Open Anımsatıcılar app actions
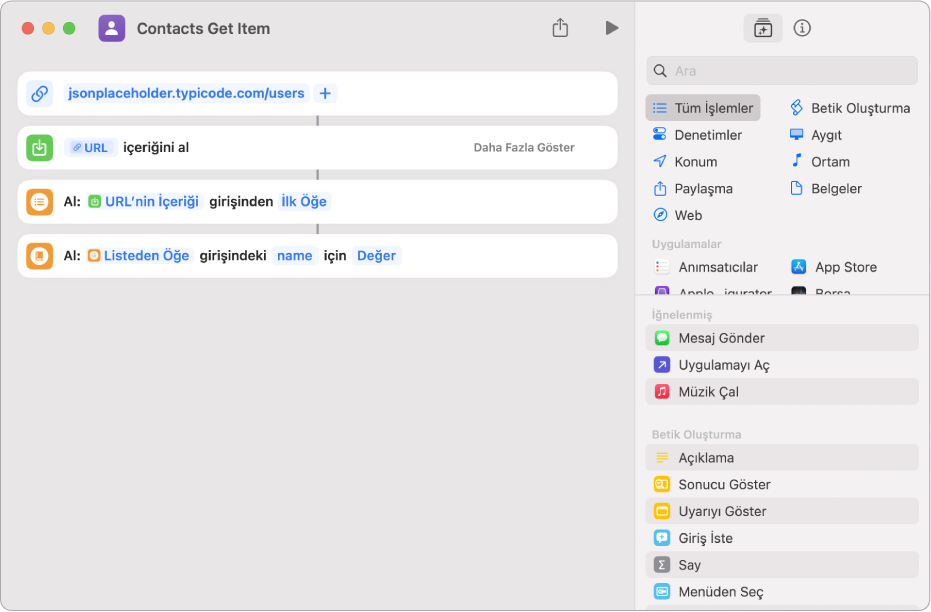Viewport: 931px width, 612px height. point(707,267)
